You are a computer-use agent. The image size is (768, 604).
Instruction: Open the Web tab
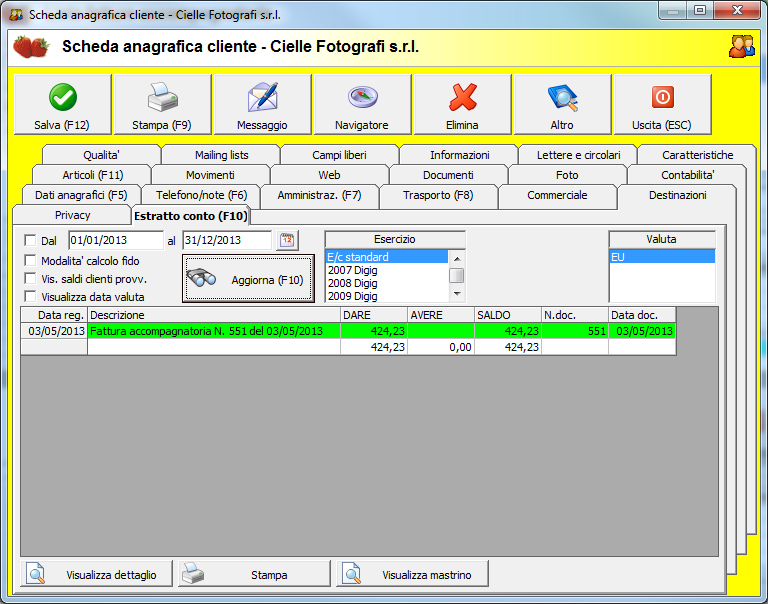click(330, 175)
